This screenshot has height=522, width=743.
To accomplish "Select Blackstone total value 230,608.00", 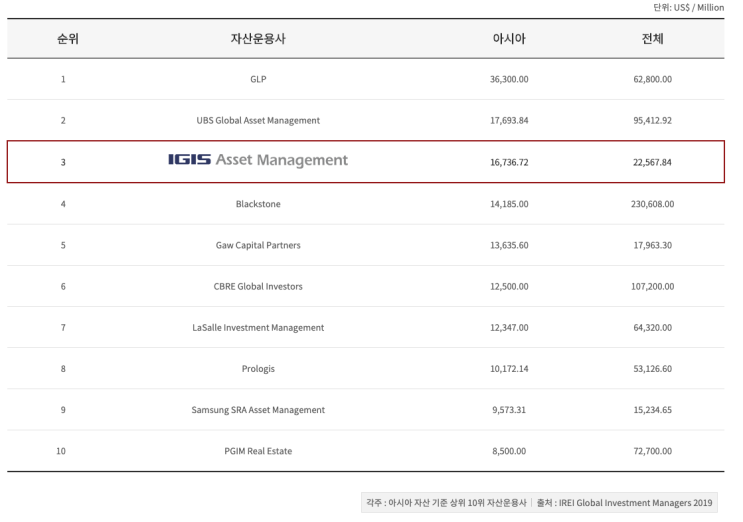I will click(x=652, y=204).
